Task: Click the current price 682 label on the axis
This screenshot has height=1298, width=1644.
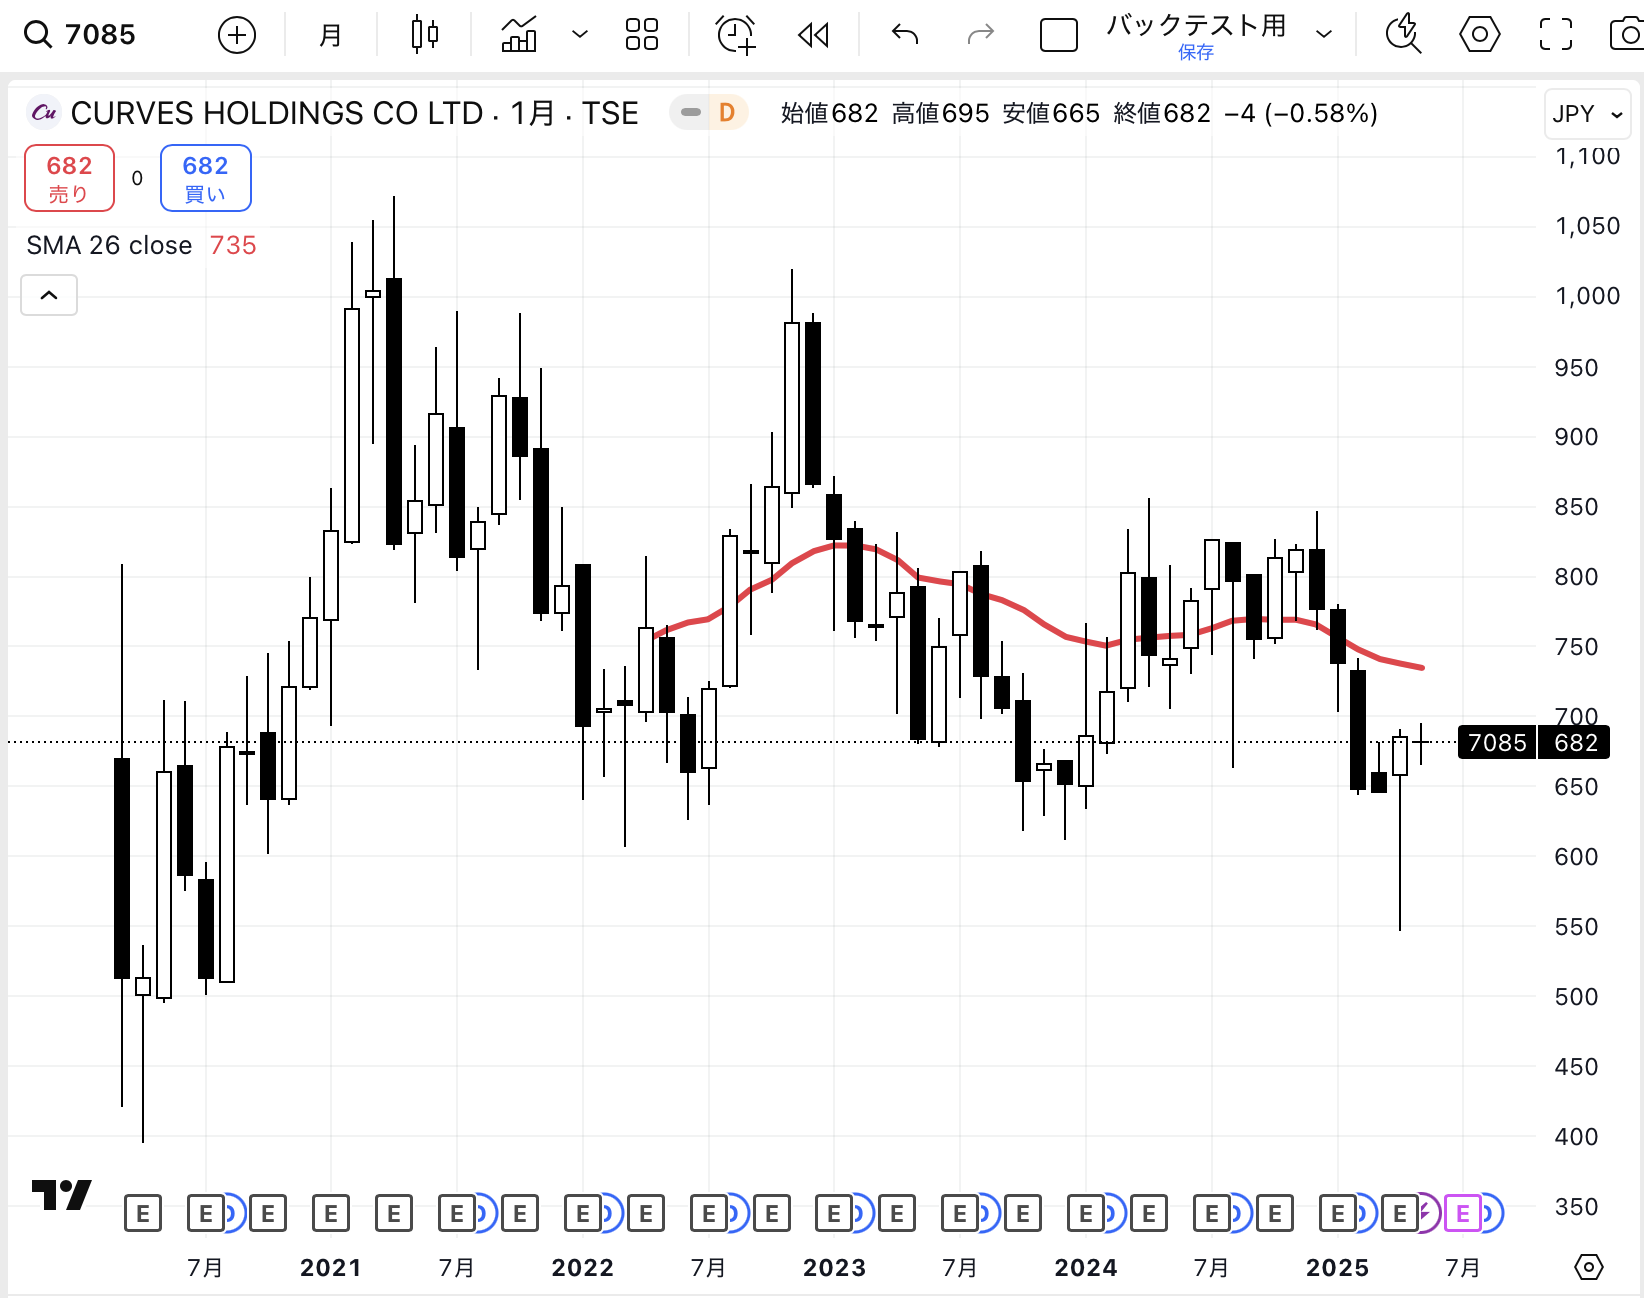Action: [x=1575, y=743]
